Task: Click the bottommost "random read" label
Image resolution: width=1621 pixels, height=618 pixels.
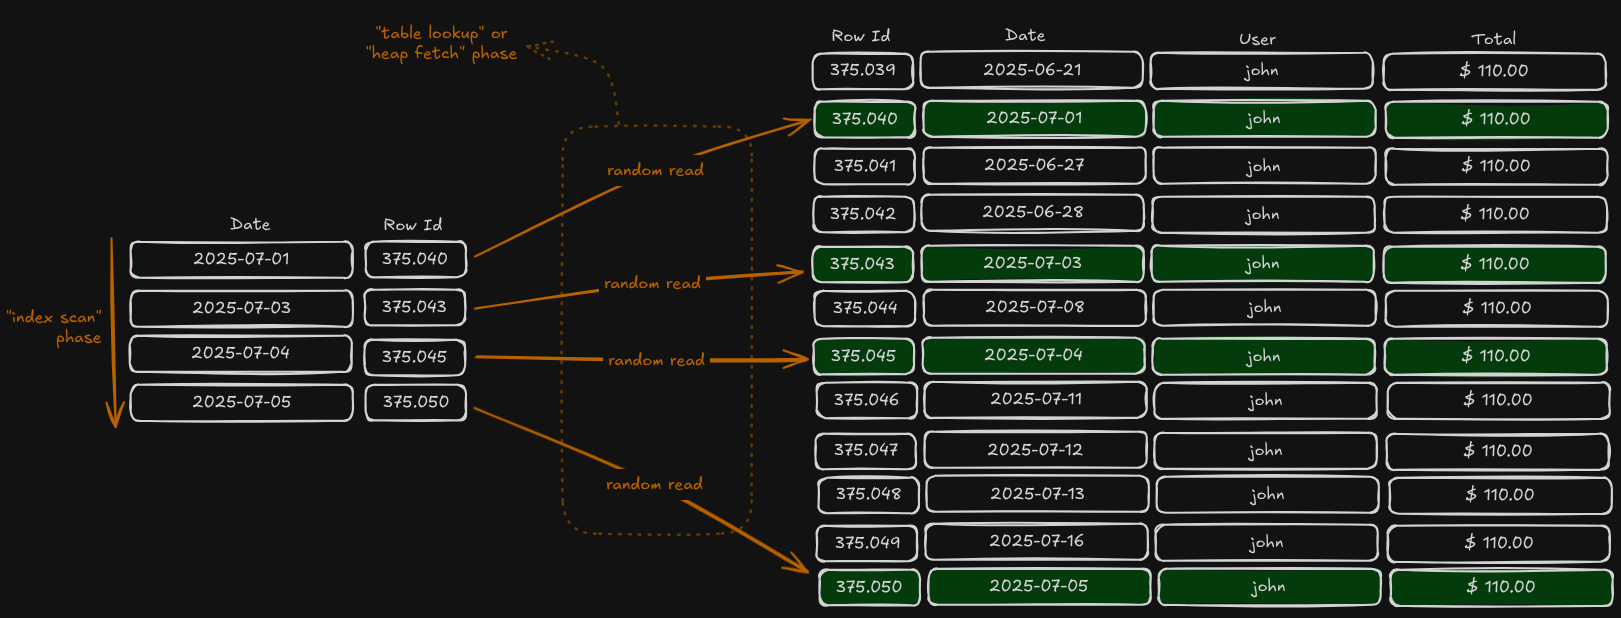Action: (654, 484)
